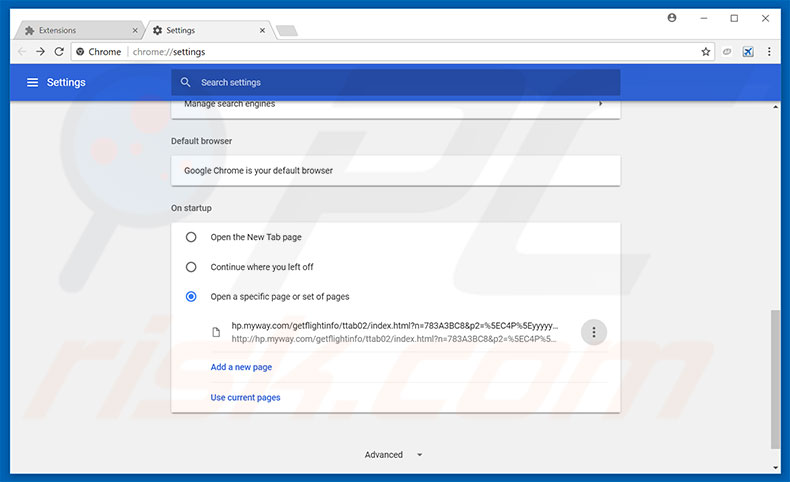Reload the current page
The width and height of the screenshot is (790, 482).
[x=59, y=51]
